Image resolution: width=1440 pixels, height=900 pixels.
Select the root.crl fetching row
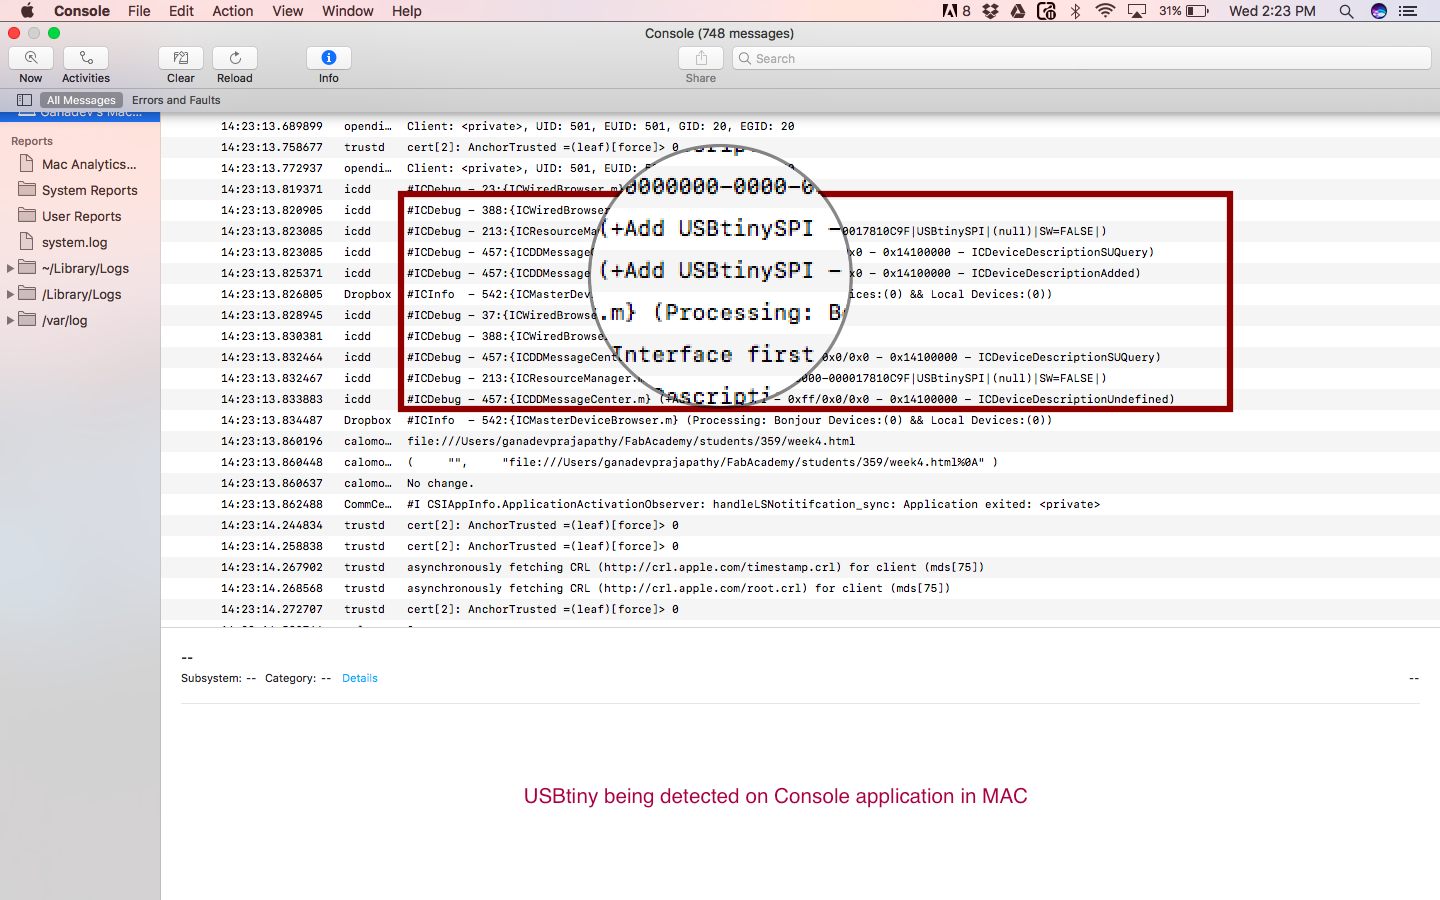tap(800, 588)
